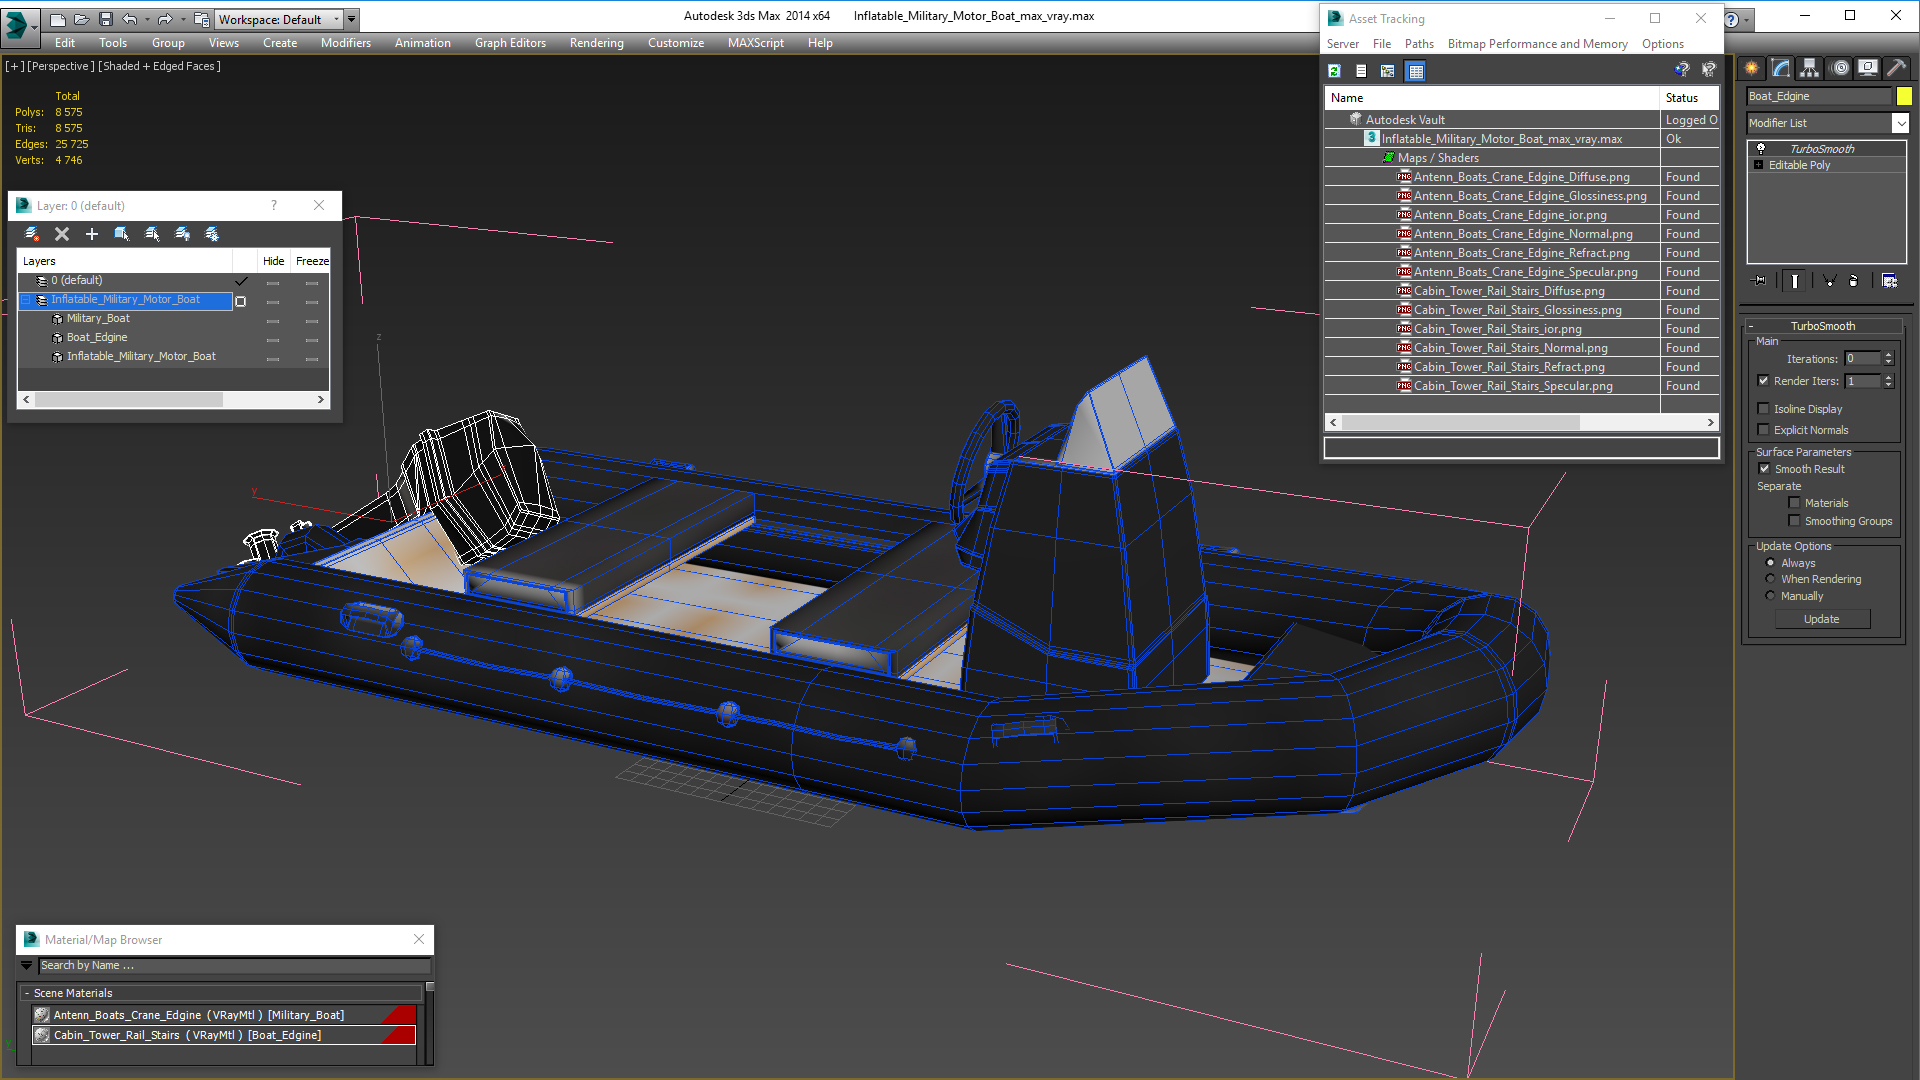
Task: Toggle the Smooth Result checkbox
Action: (1765, 469)
